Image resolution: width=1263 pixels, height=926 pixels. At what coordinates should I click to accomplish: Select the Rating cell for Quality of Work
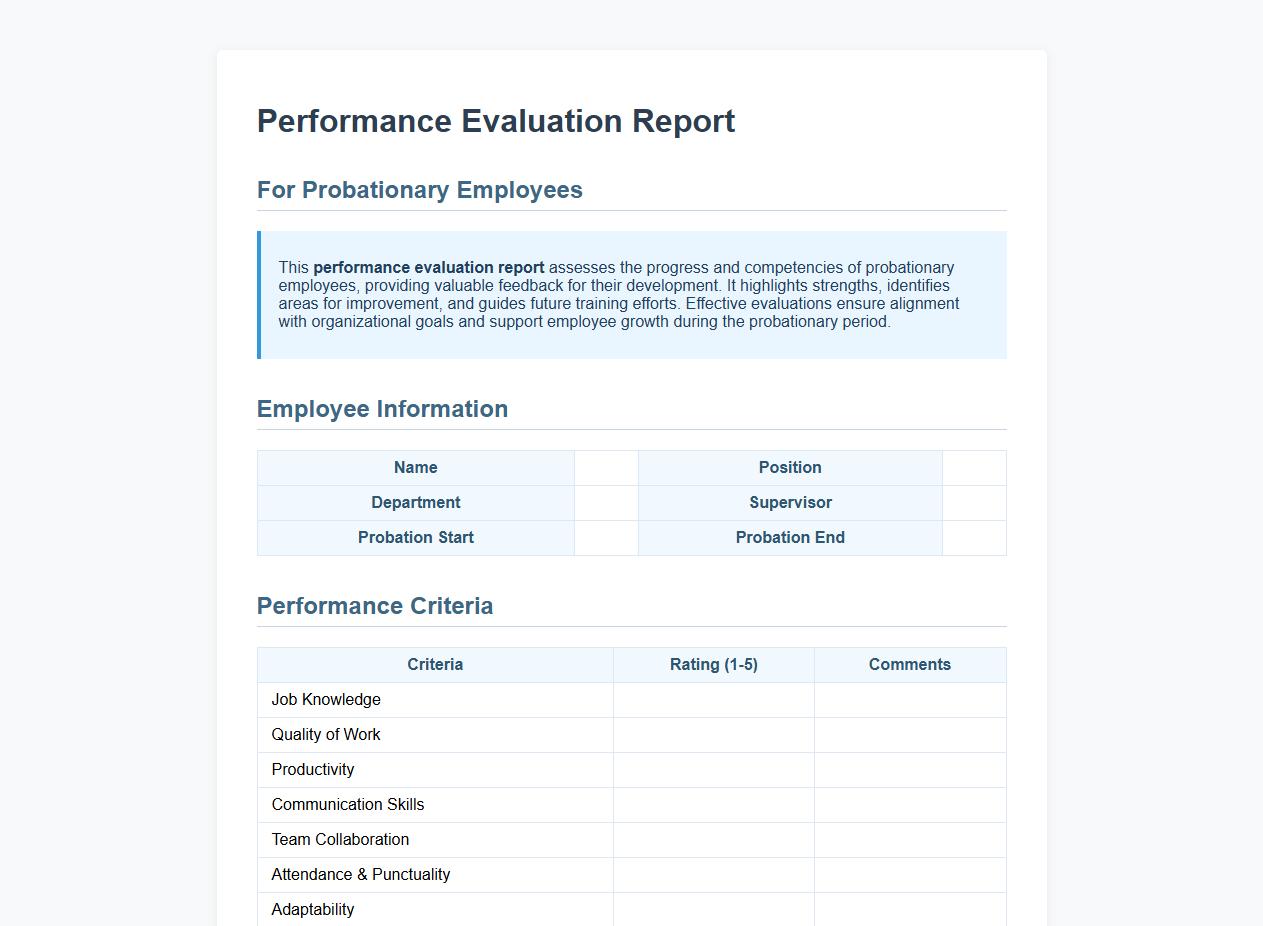coord(713,734)
